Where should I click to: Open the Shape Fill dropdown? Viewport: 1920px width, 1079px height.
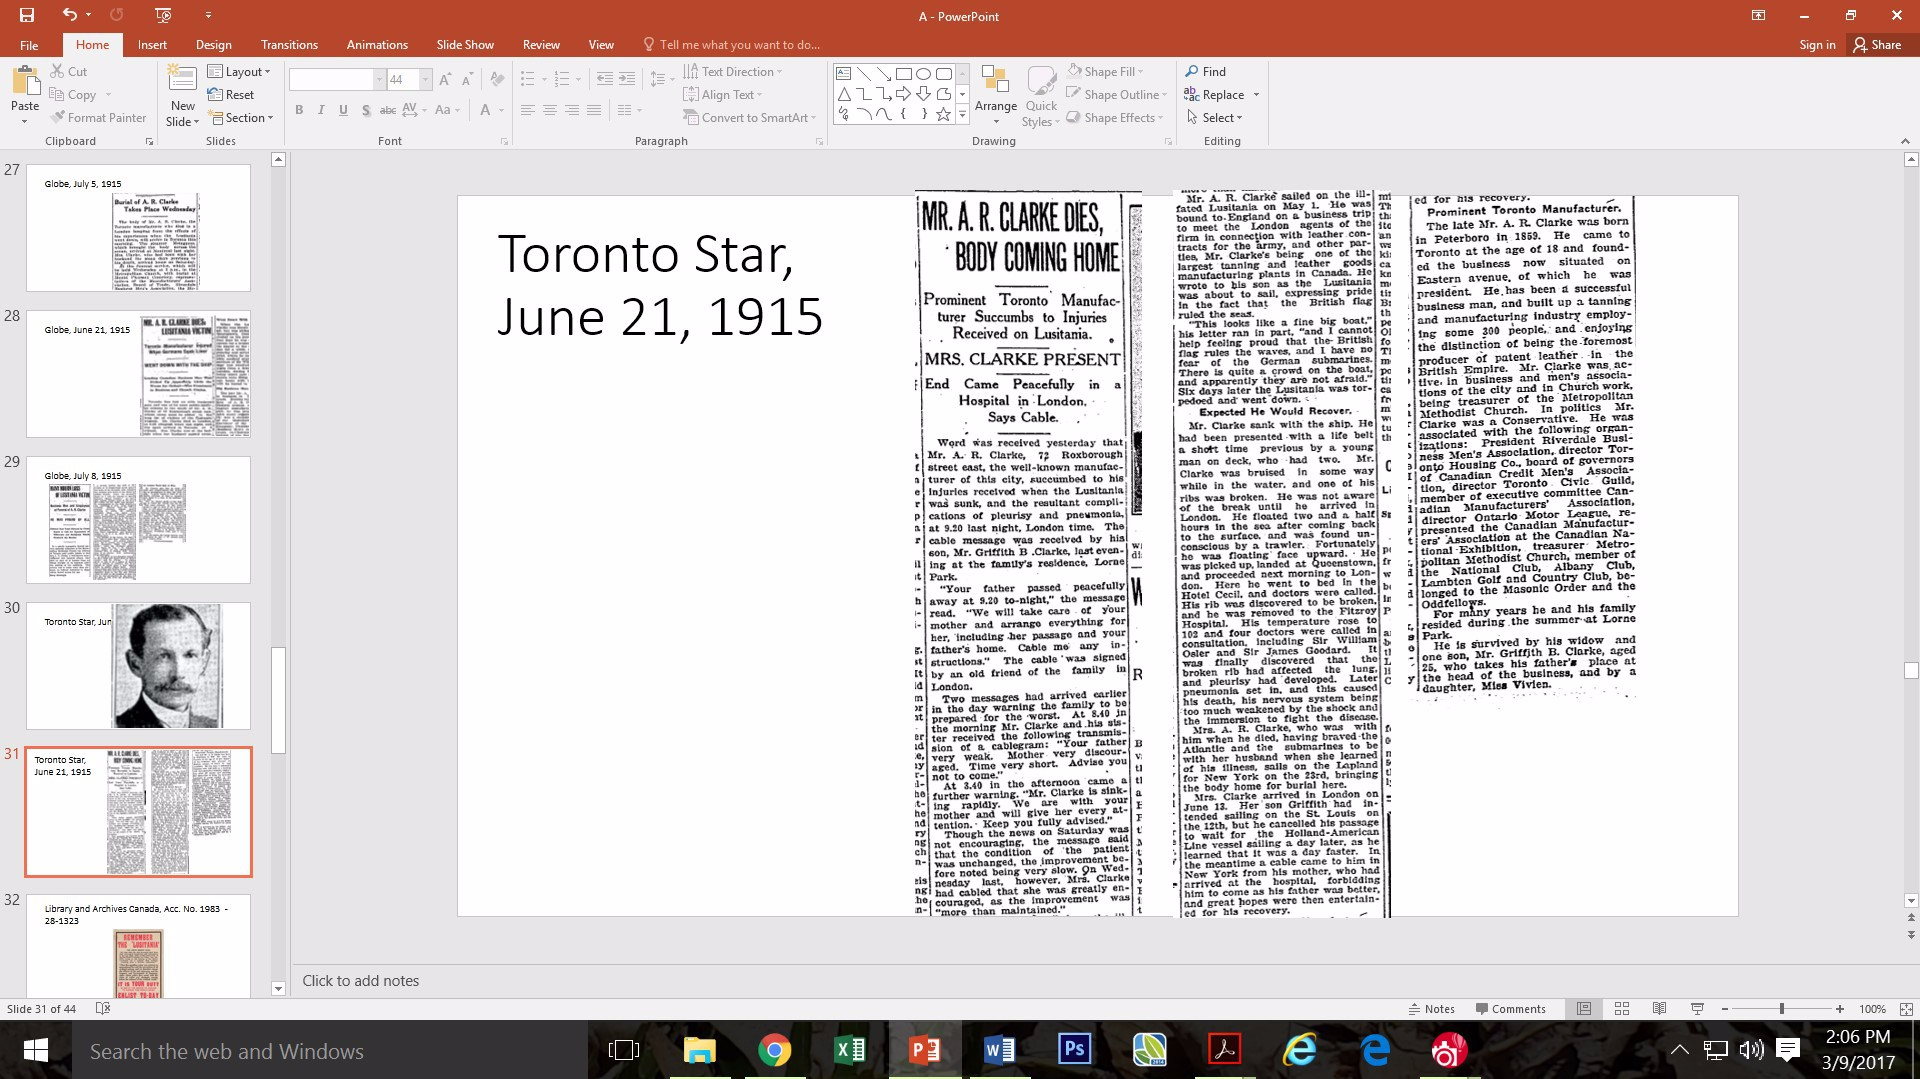pyautogui.click(x=1105, y=72)
